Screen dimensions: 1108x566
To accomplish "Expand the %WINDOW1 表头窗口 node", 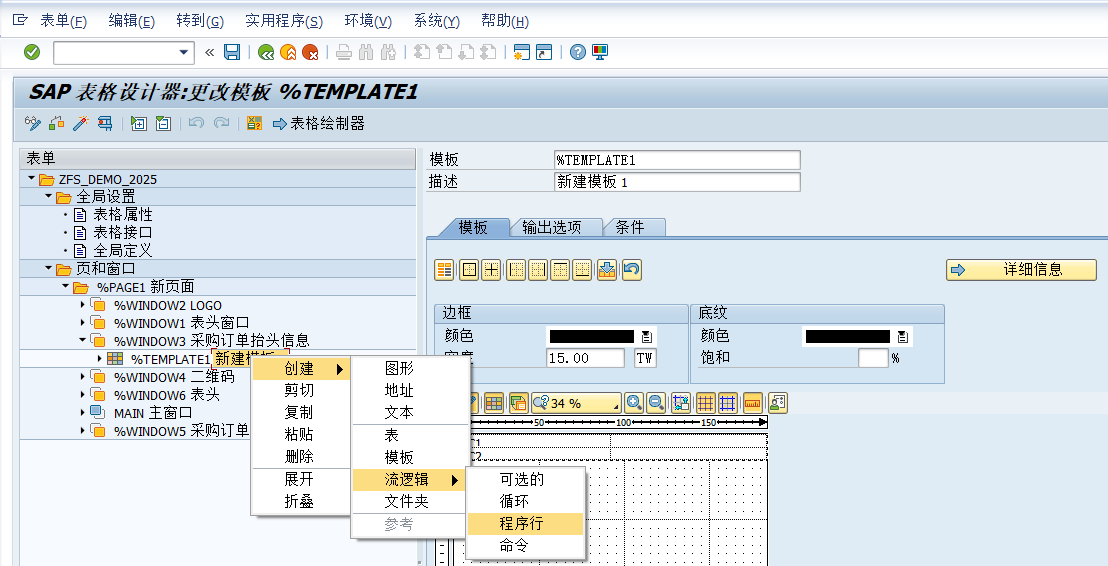I will pos(83,323).
